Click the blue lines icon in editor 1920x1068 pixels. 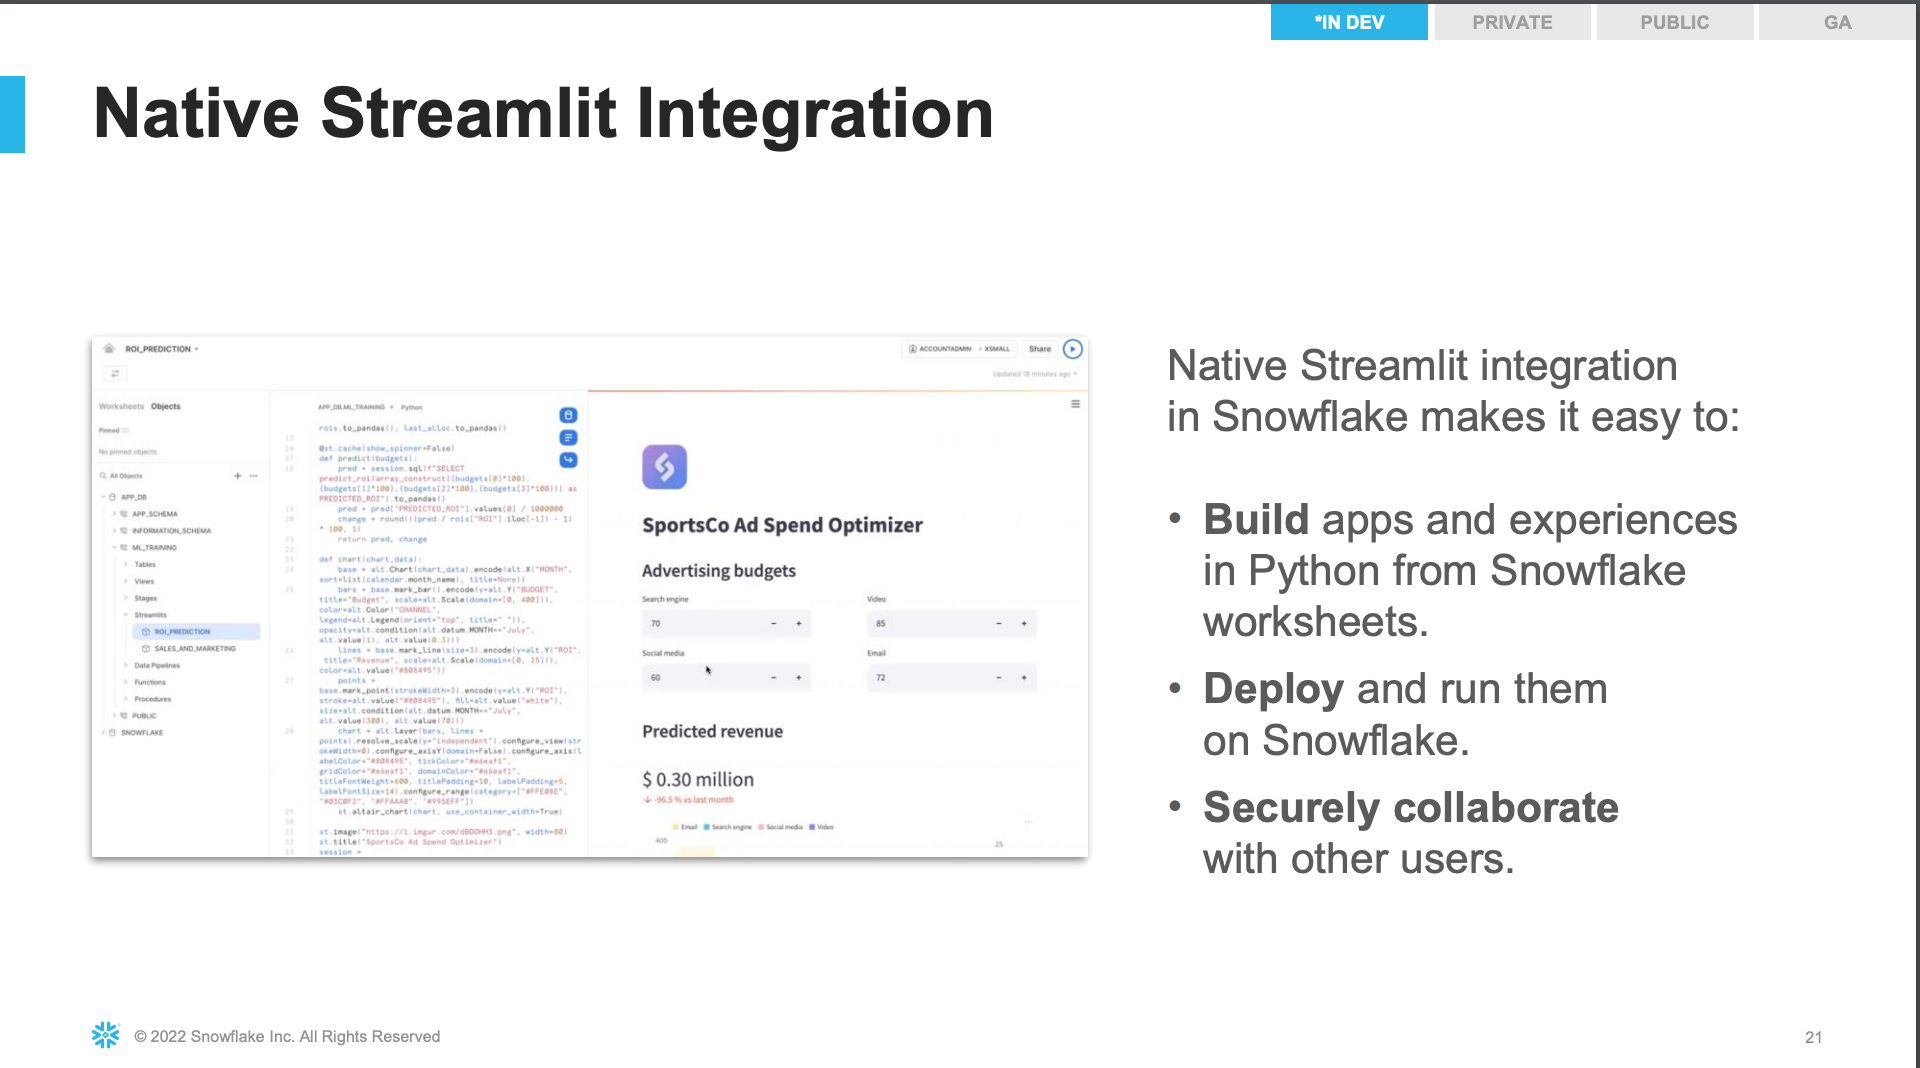(568, 437)
